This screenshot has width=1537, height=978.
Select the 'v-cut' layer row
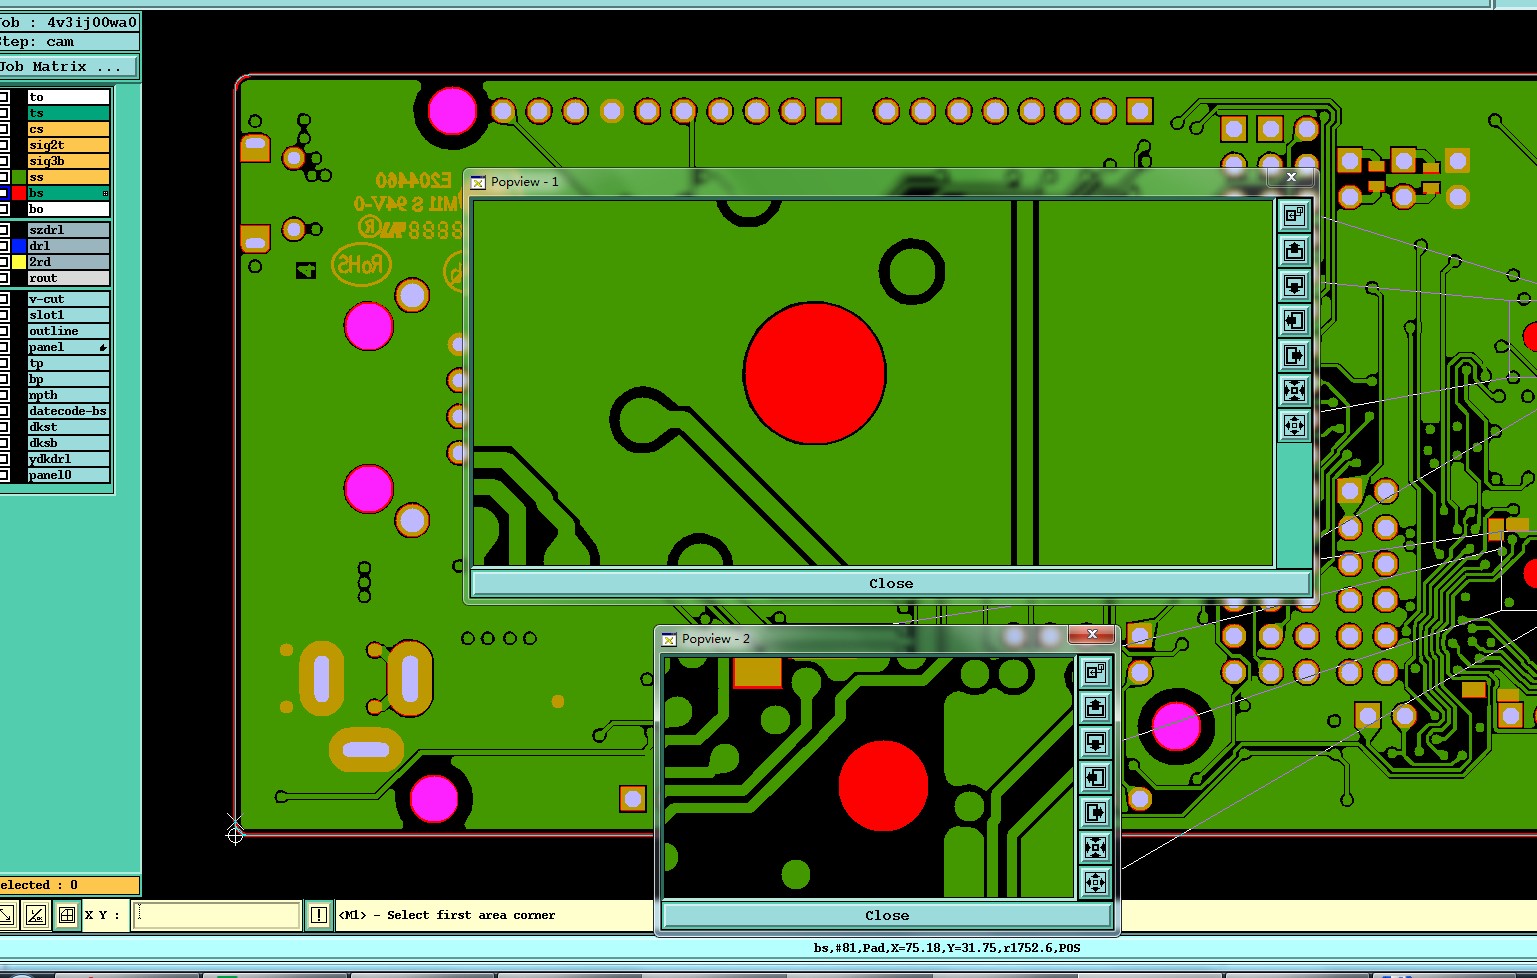click(68, 299)
